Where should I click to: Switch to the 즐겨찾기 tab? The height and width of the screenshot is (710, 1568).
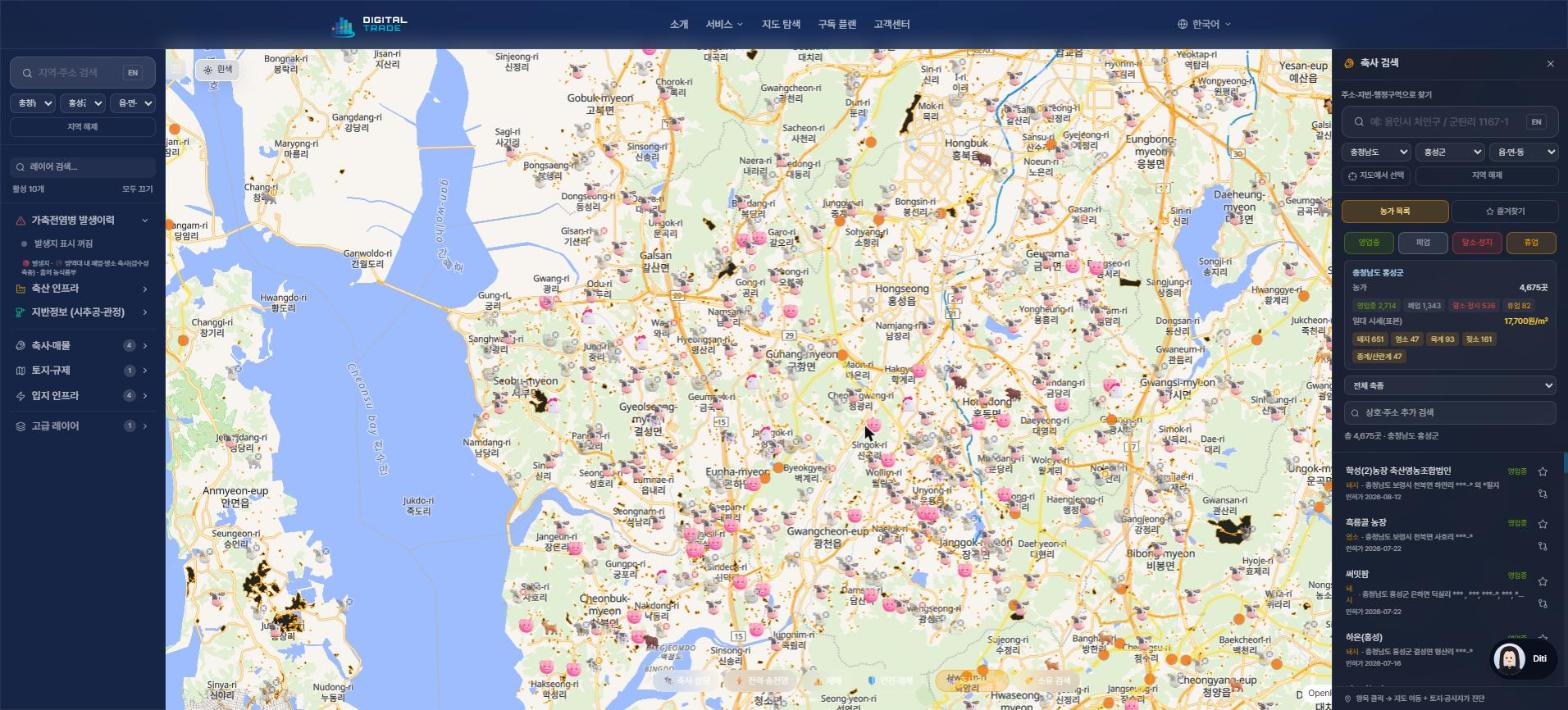[x=1505, y=212]
